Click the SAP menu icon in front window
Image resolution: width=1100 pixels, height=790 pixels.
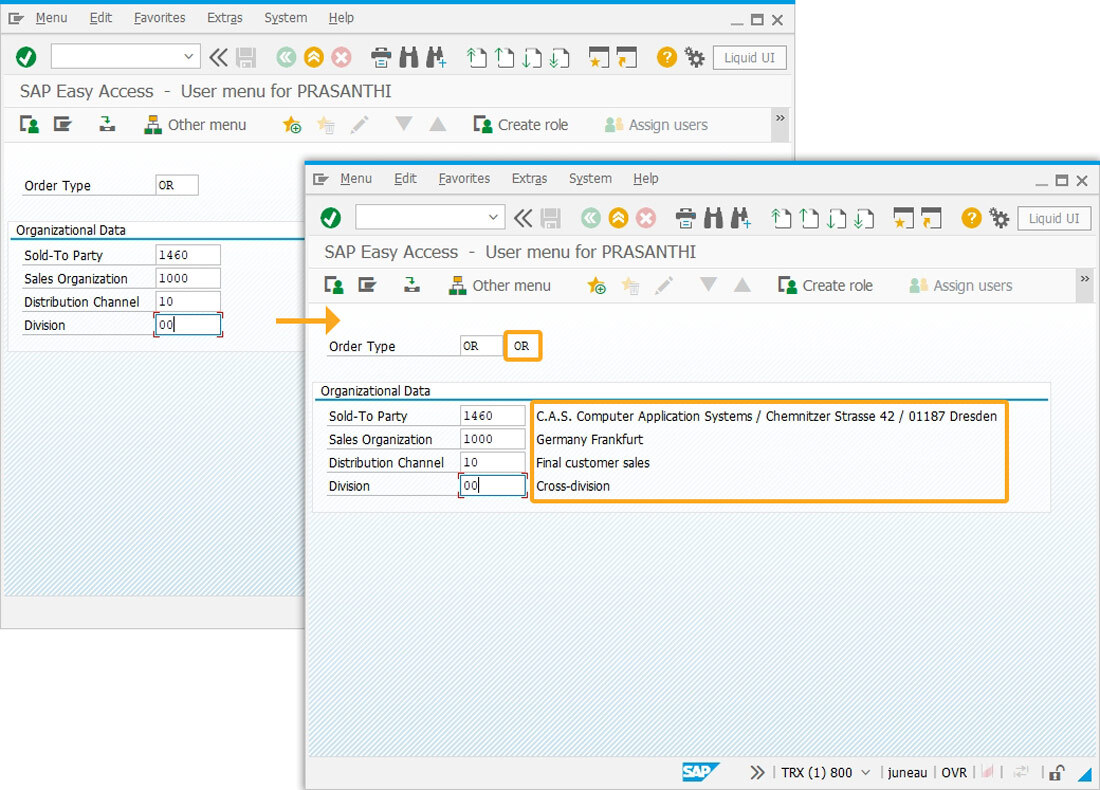coord(367,285)
